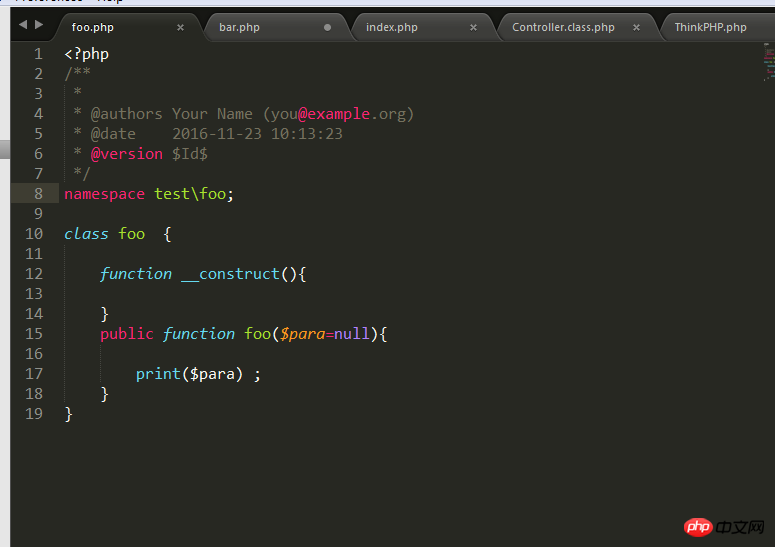Open the index.php tab

[391, 27]
